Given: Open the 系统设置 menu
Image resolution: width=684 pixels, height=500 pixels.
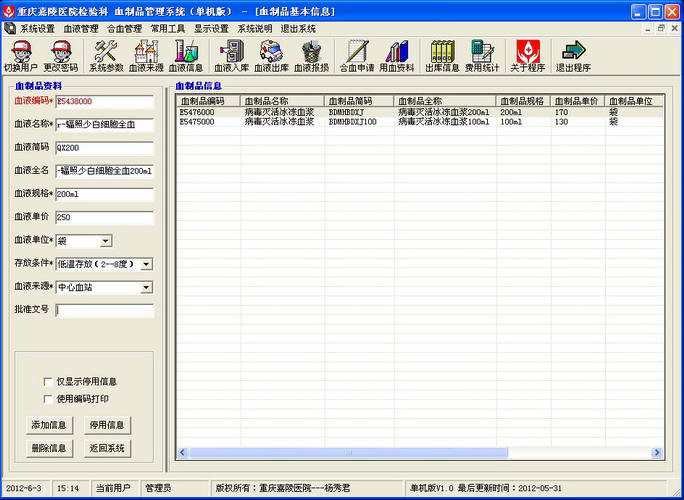Looking at the screenshot, I should (x=38, y=29).
